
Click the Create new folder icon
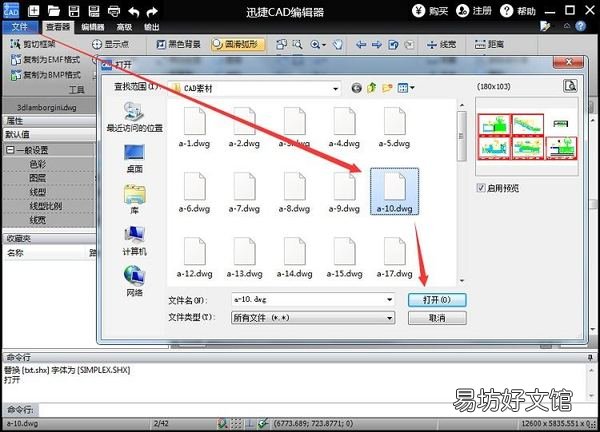click(387, 88)
